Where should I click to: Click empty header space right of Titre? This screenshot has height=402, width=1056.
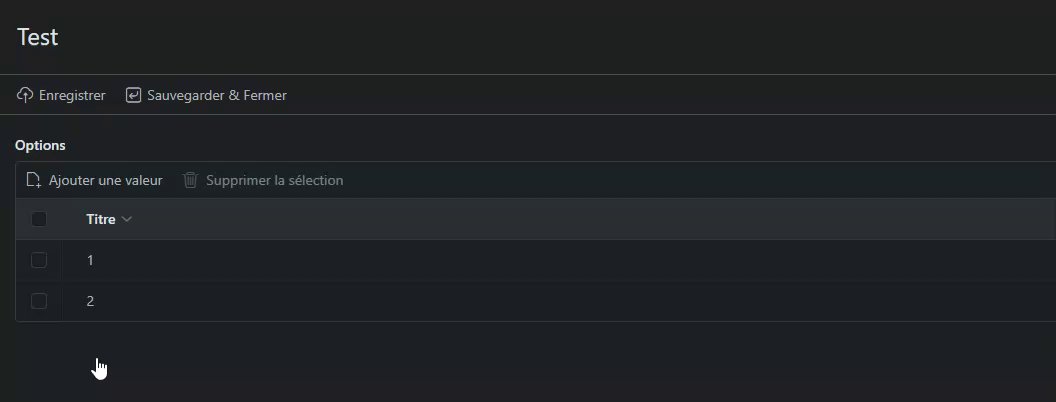point(600,219)
